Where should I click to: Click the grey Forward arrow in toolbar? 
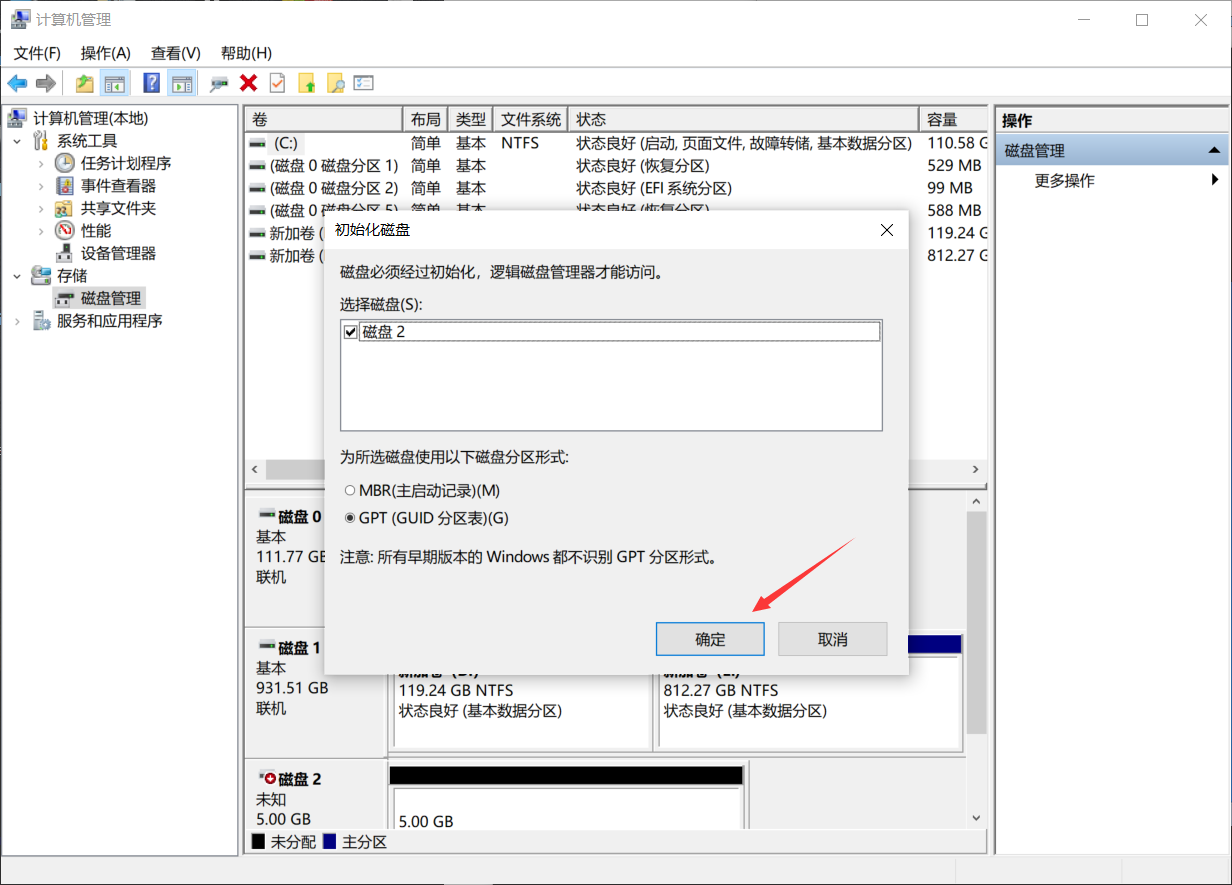(45, 84)
